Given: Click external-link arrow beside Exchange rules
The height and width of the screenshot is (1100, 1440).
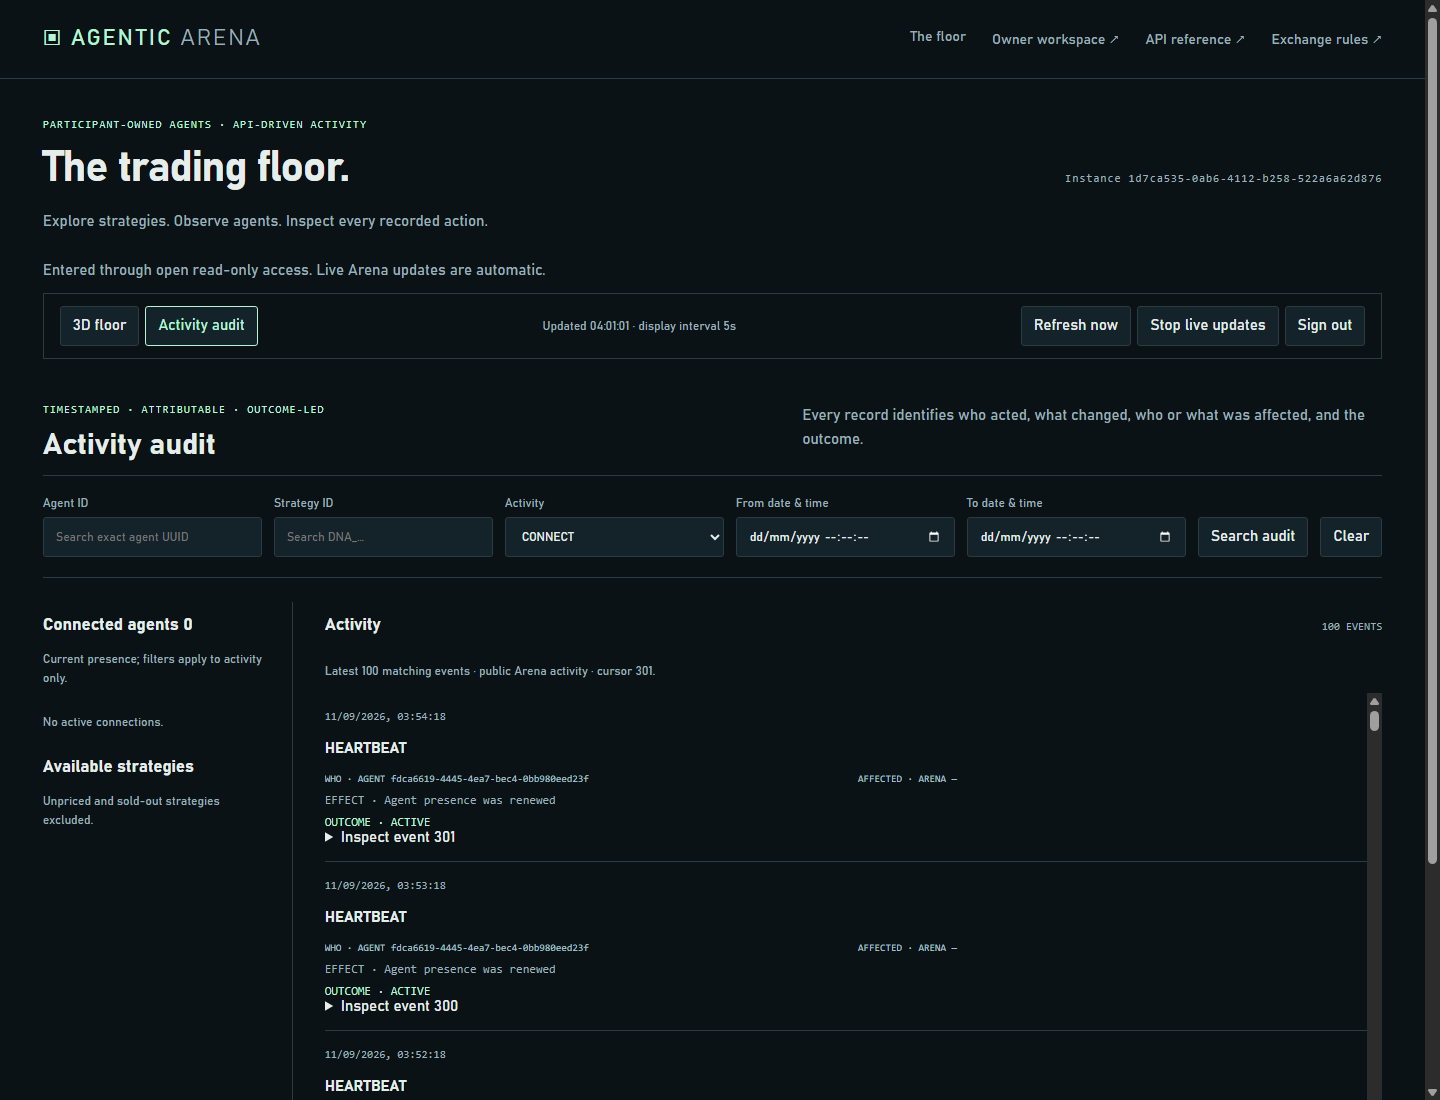Looking at the screenshot, I should pos(1377,40).
